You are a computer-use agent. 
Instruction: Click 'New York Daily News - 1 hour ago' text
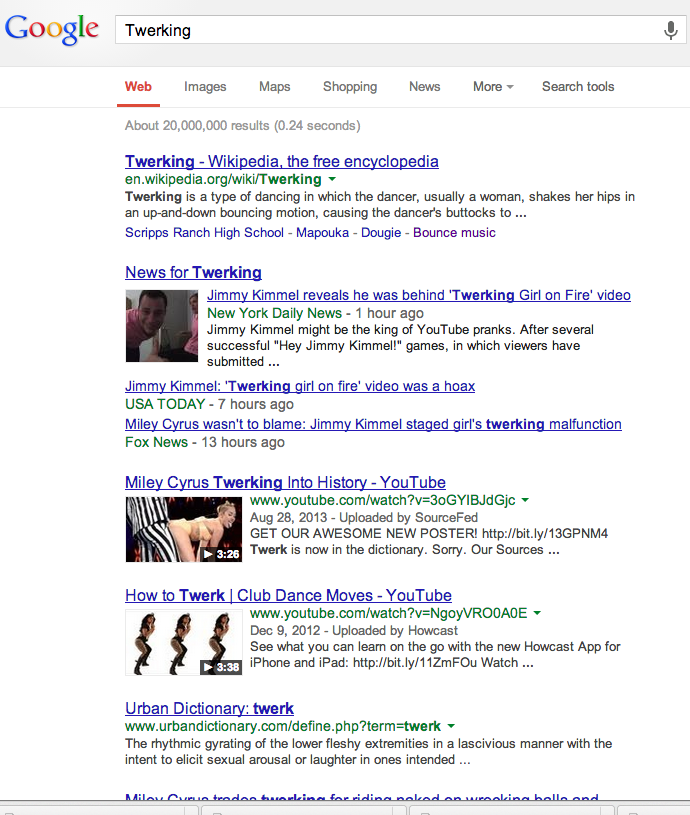click(315, 313)
